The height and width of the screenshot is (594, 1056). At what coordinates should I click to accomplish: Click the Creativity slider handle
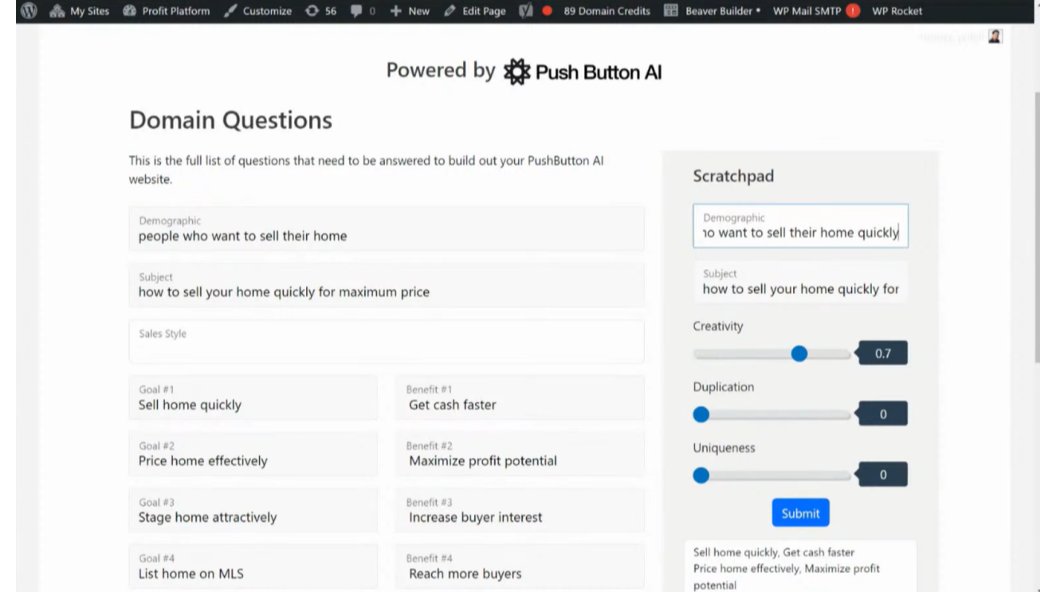pos(799,354)
